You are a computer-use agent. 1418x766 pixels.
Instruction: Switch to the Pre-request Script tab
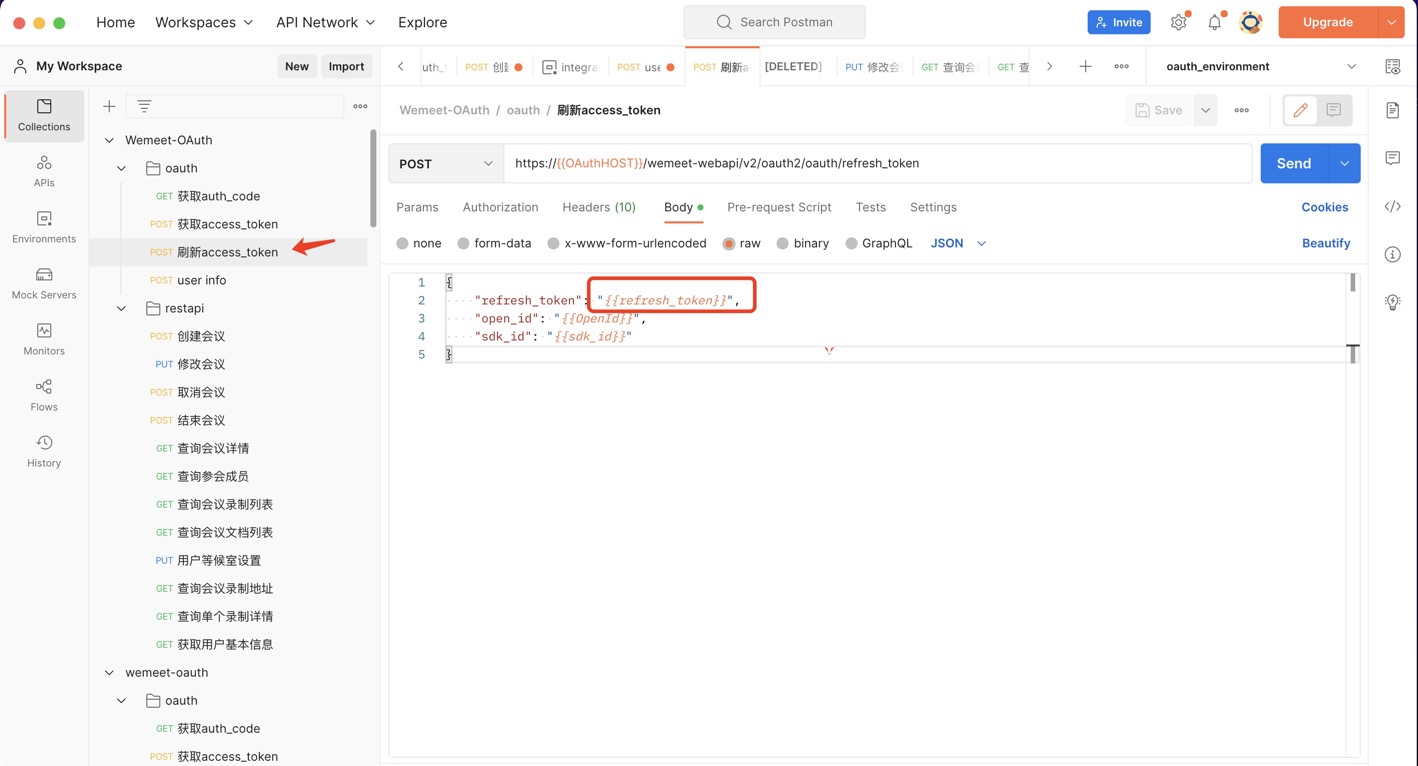[x=779, y=207]
